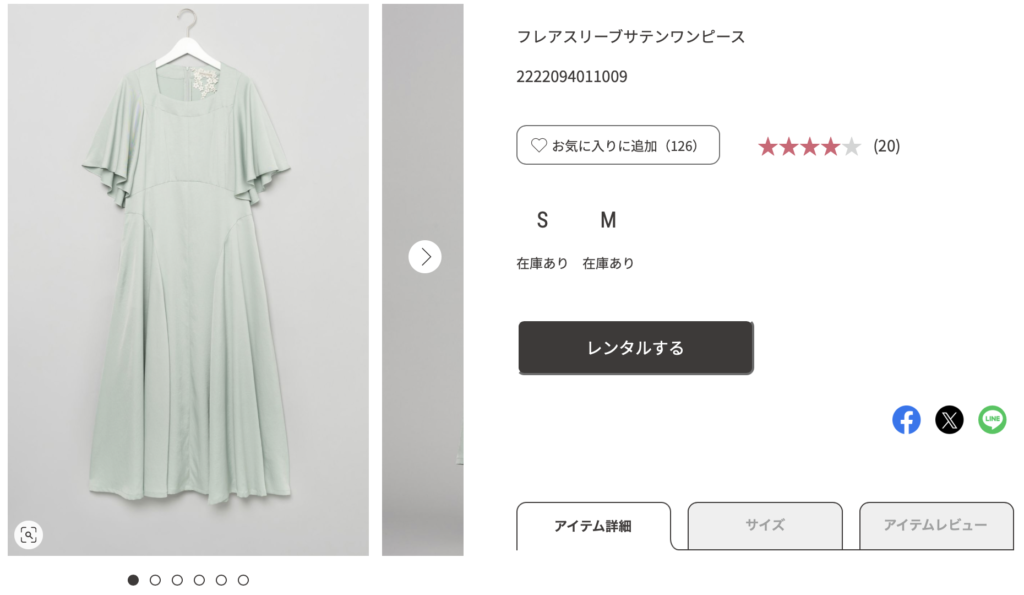Open the アイテム詳細 tab
Image resolution: width=1024 pixels, height=595 pixels.
[x=593, y=526]
